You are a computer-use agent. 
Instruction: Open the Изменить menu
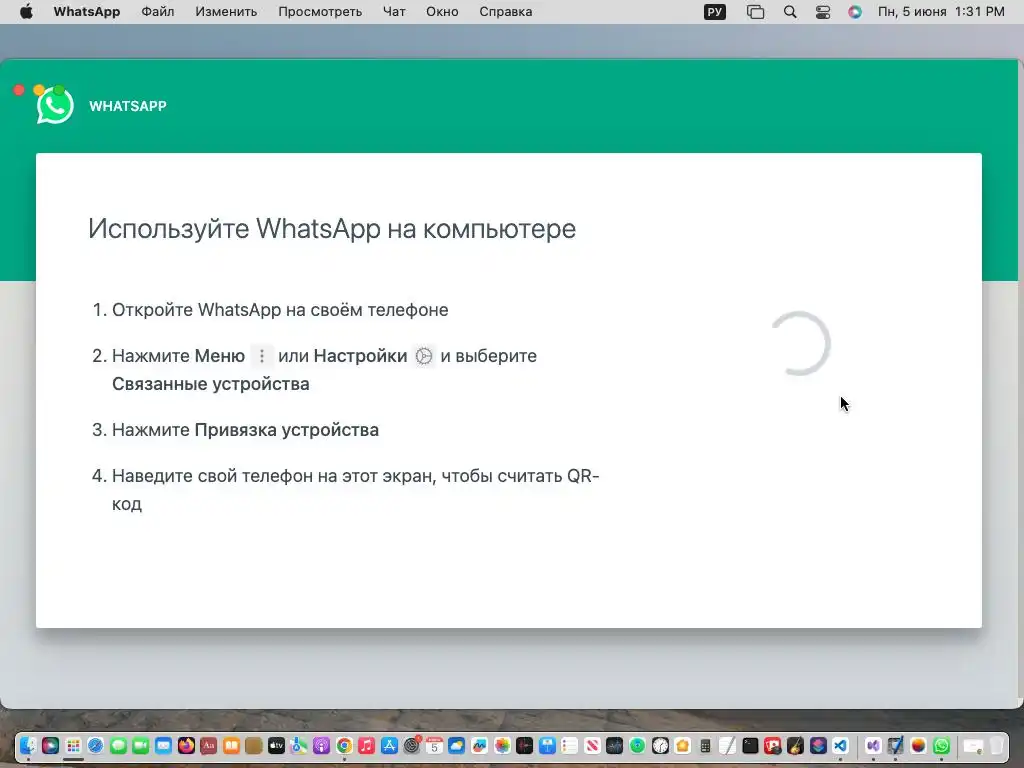(226, 12)
